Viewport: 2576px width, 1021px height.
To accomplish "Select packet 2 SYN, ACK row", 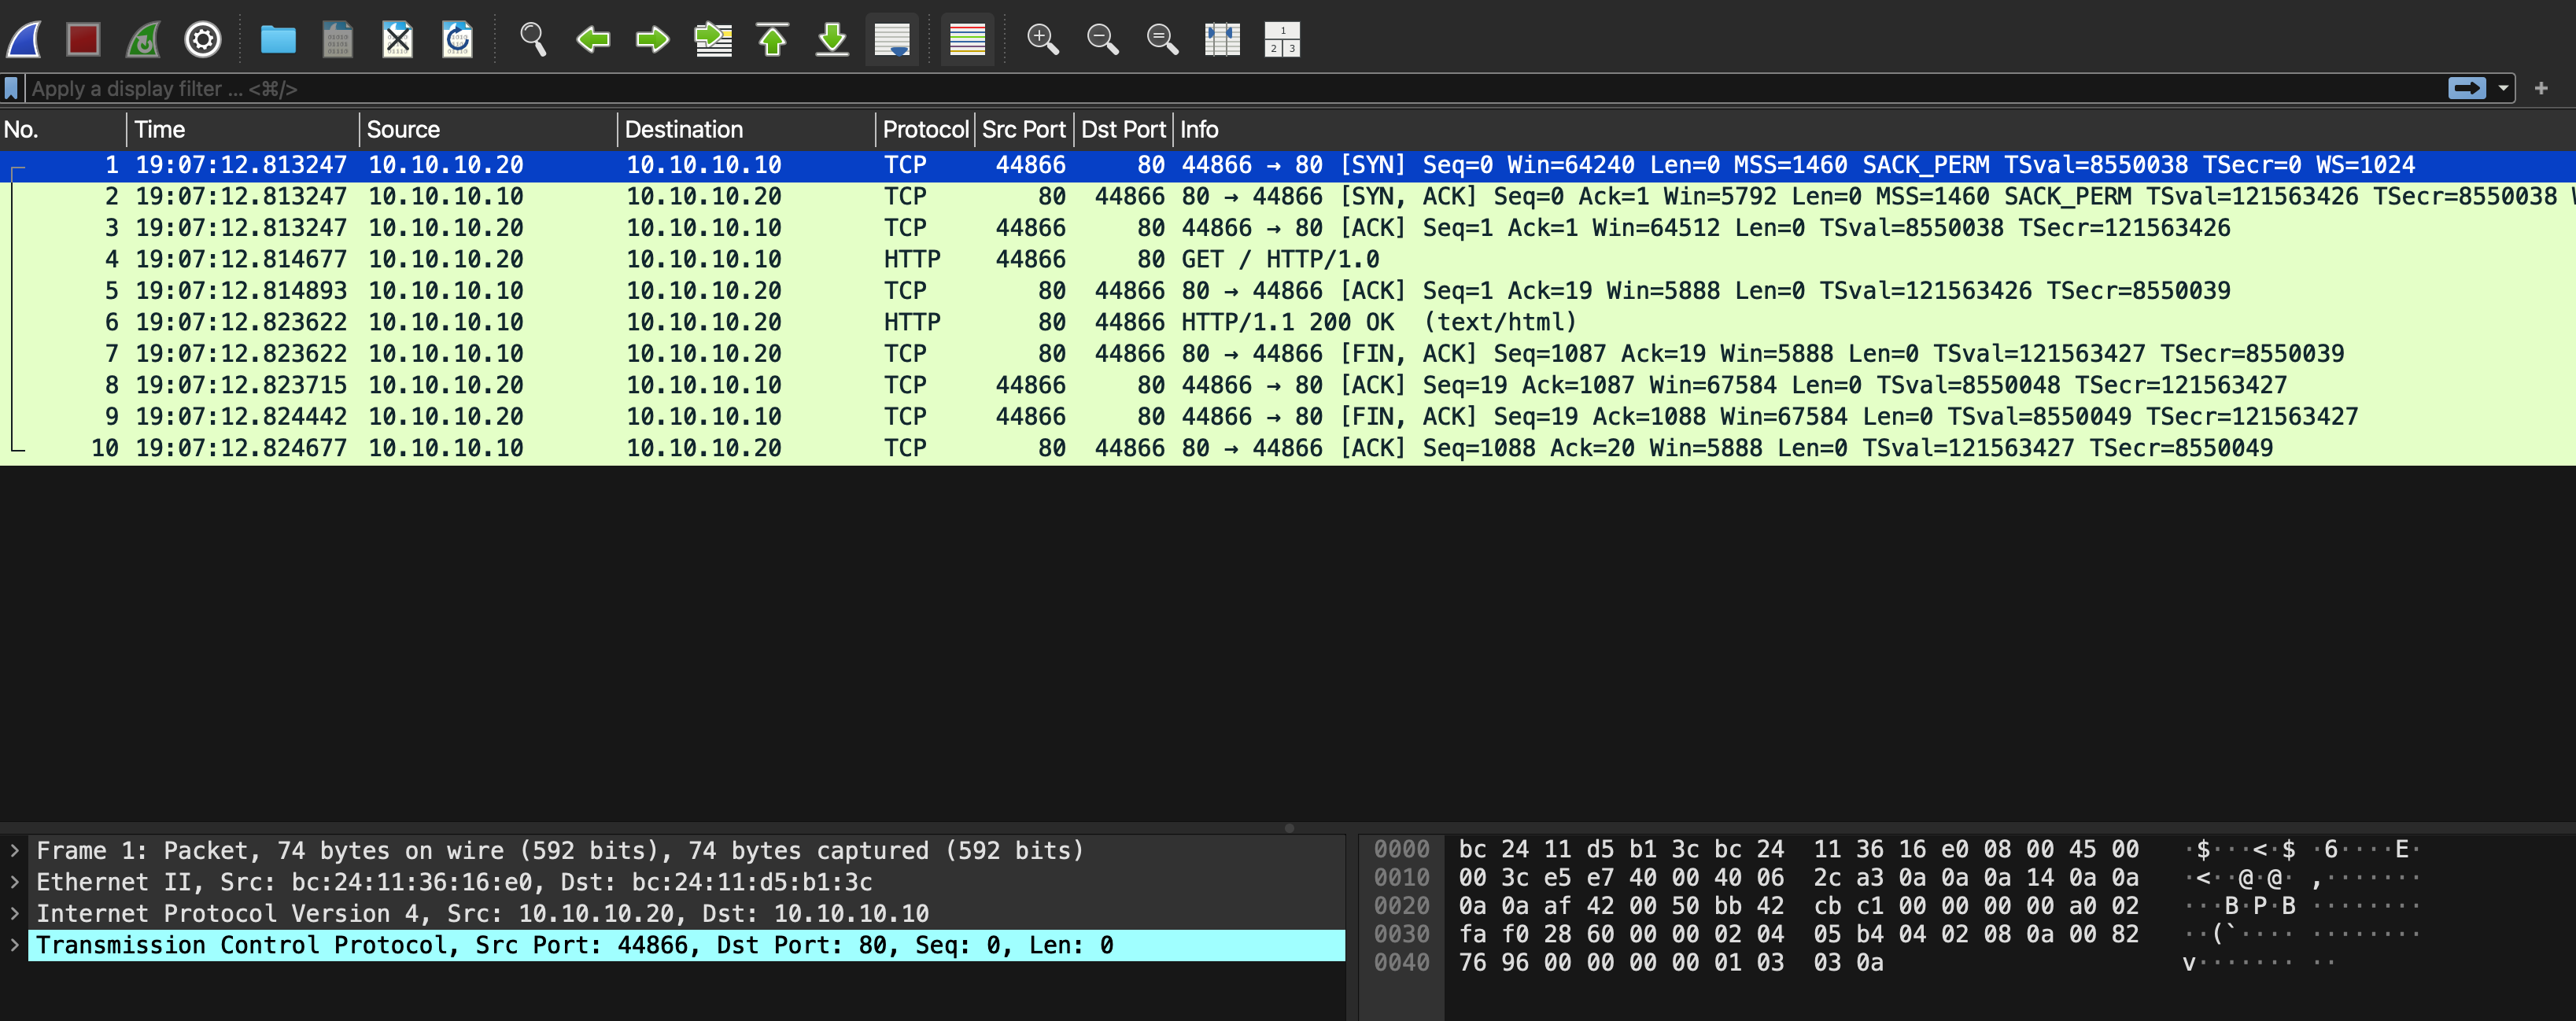I will point(1288,197).
